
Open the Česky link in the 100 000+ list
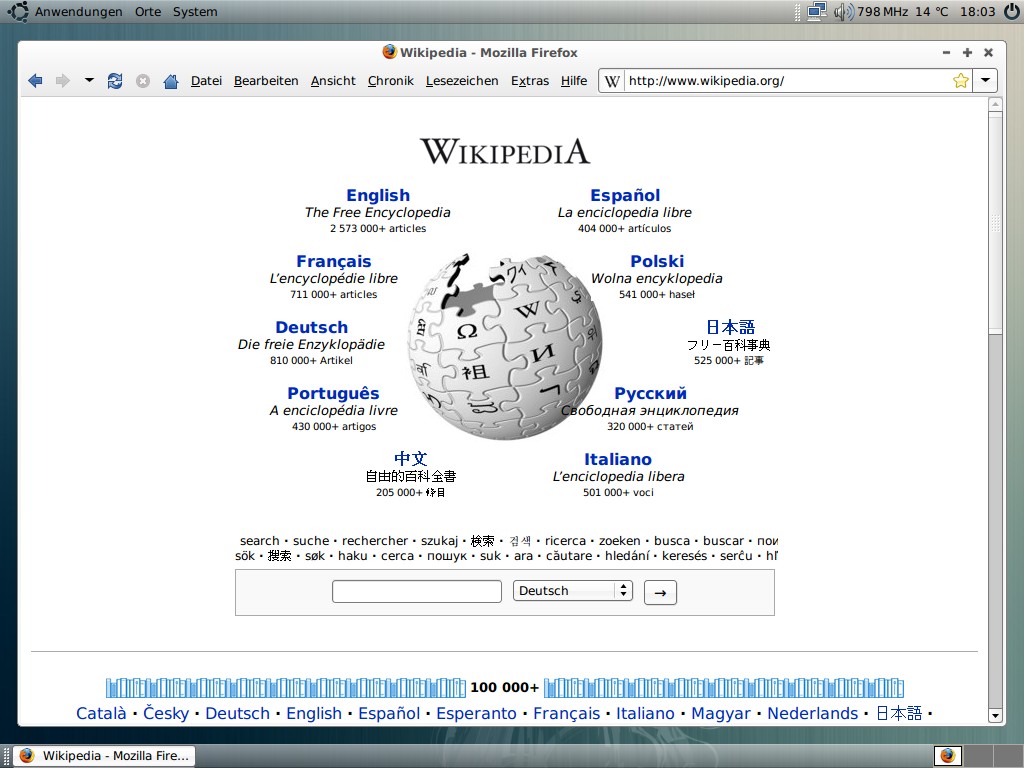coord(166,713)
